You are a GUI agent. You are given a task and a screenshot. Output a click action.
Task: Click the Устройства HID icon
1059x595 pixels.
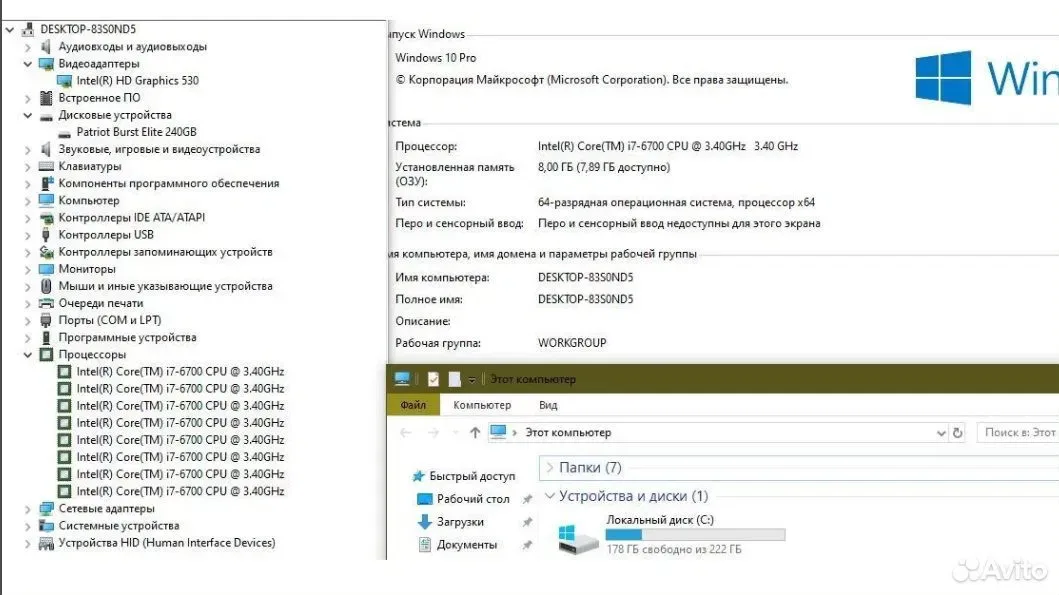click(x=46, y=543)
